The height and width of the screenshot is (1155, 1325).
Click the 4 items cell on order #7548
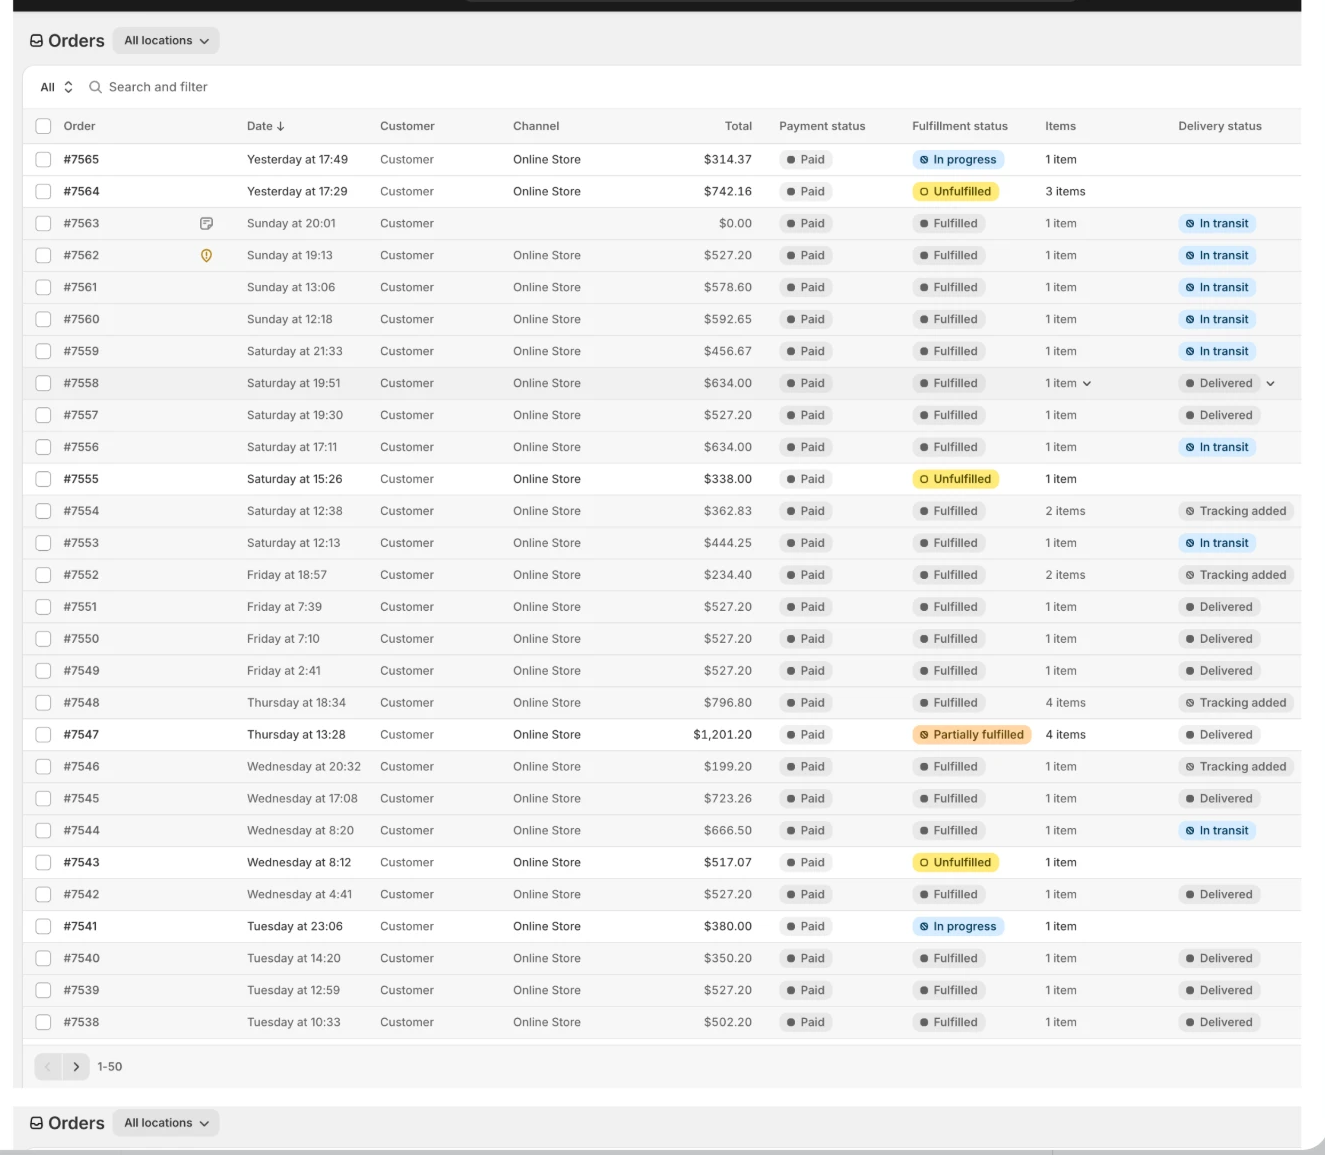(x=1065, y=703)
